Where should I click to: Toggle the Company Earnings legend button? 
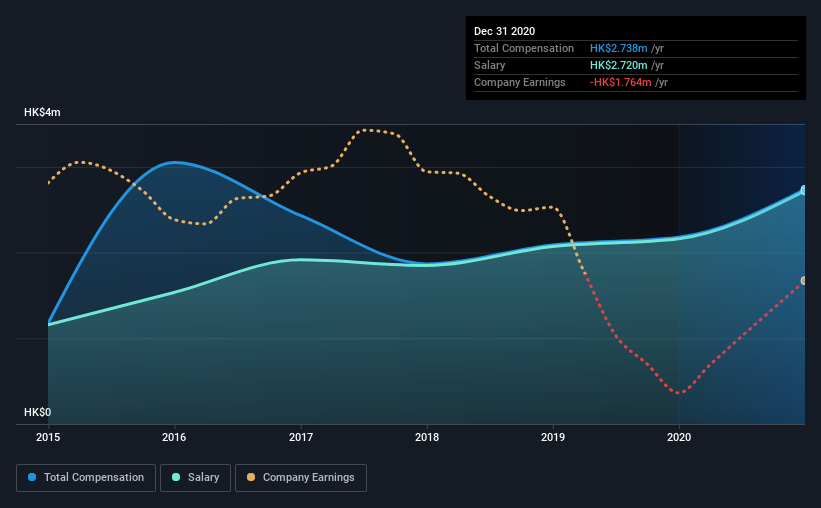(x=301, y=478)
